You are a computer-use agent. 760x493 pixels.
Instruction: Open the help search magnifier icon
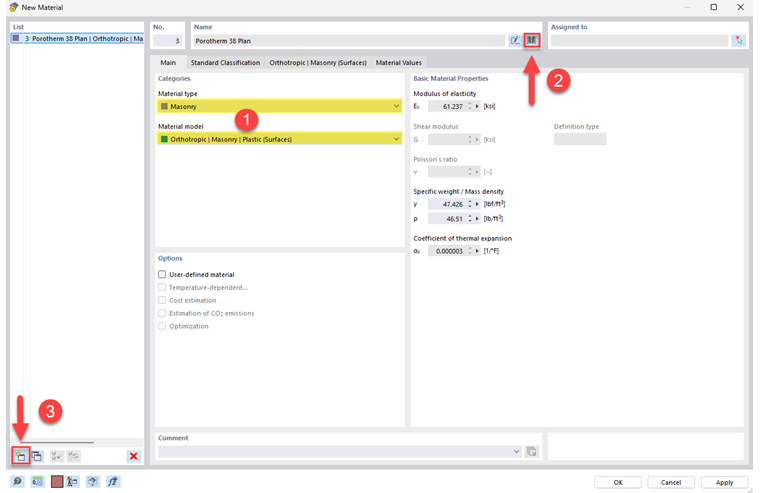click(x=17, y=481)
